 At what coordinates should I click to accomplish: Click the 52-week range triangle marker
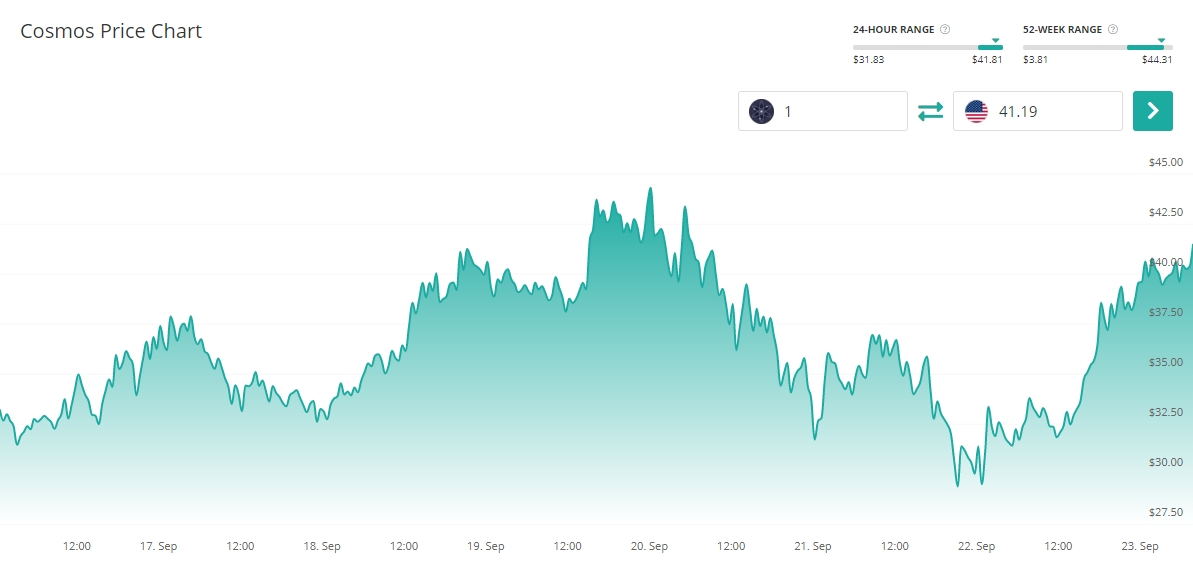click(1161, 41)
